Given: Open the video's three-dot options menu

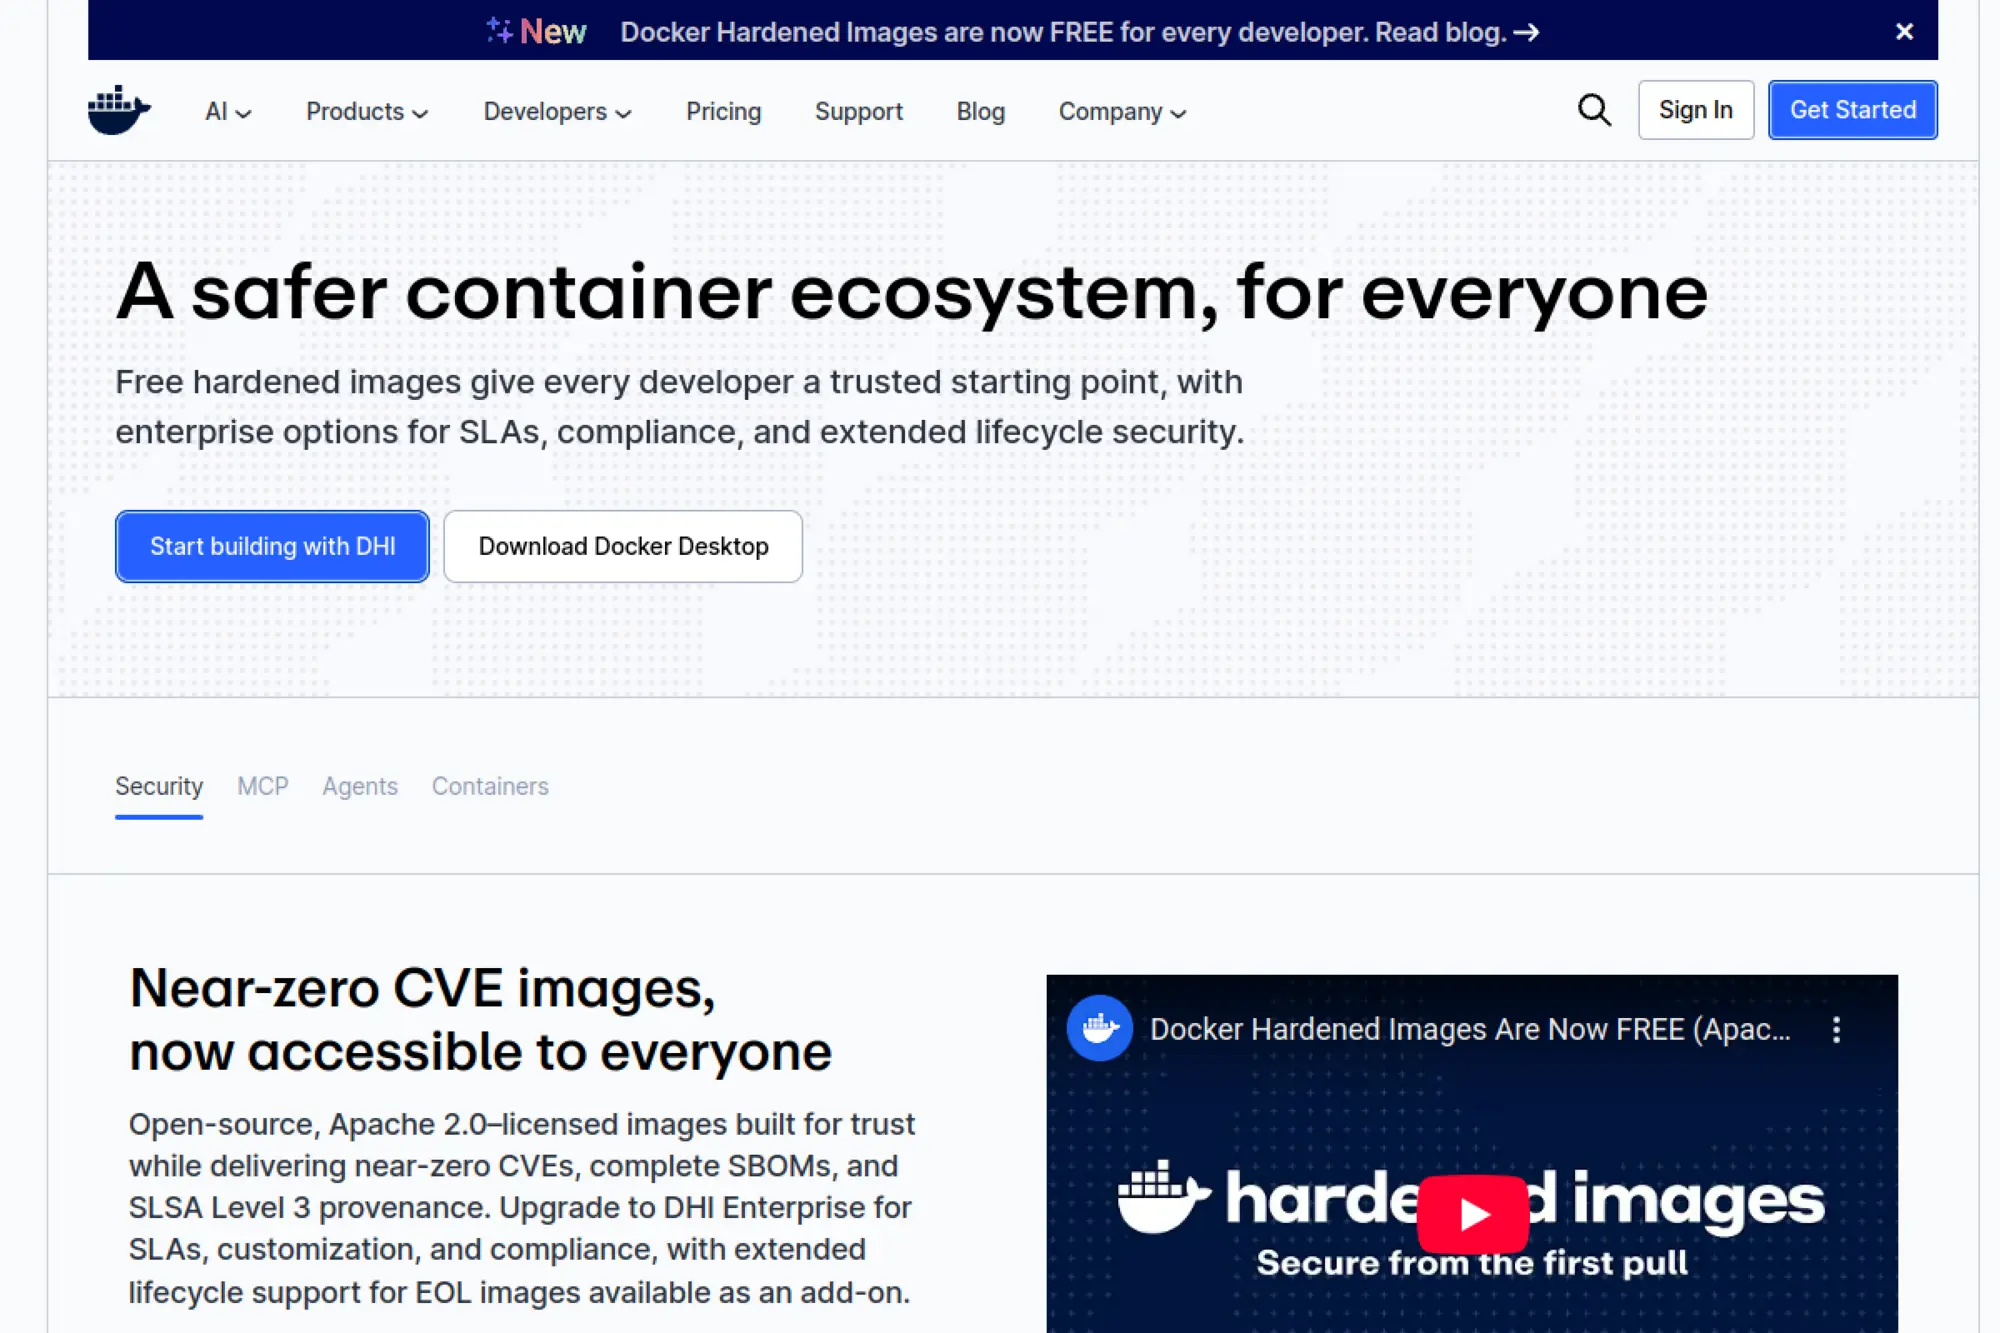Looking at the screenshot, I should coord(1836,1030).
